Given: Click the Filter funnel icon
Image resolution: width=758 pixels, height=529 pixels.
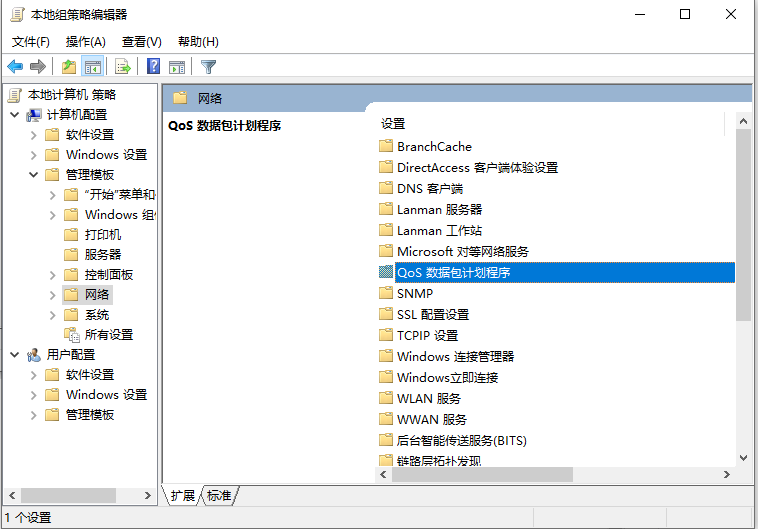Looking at the screenshot, I should tap(208, 67).
